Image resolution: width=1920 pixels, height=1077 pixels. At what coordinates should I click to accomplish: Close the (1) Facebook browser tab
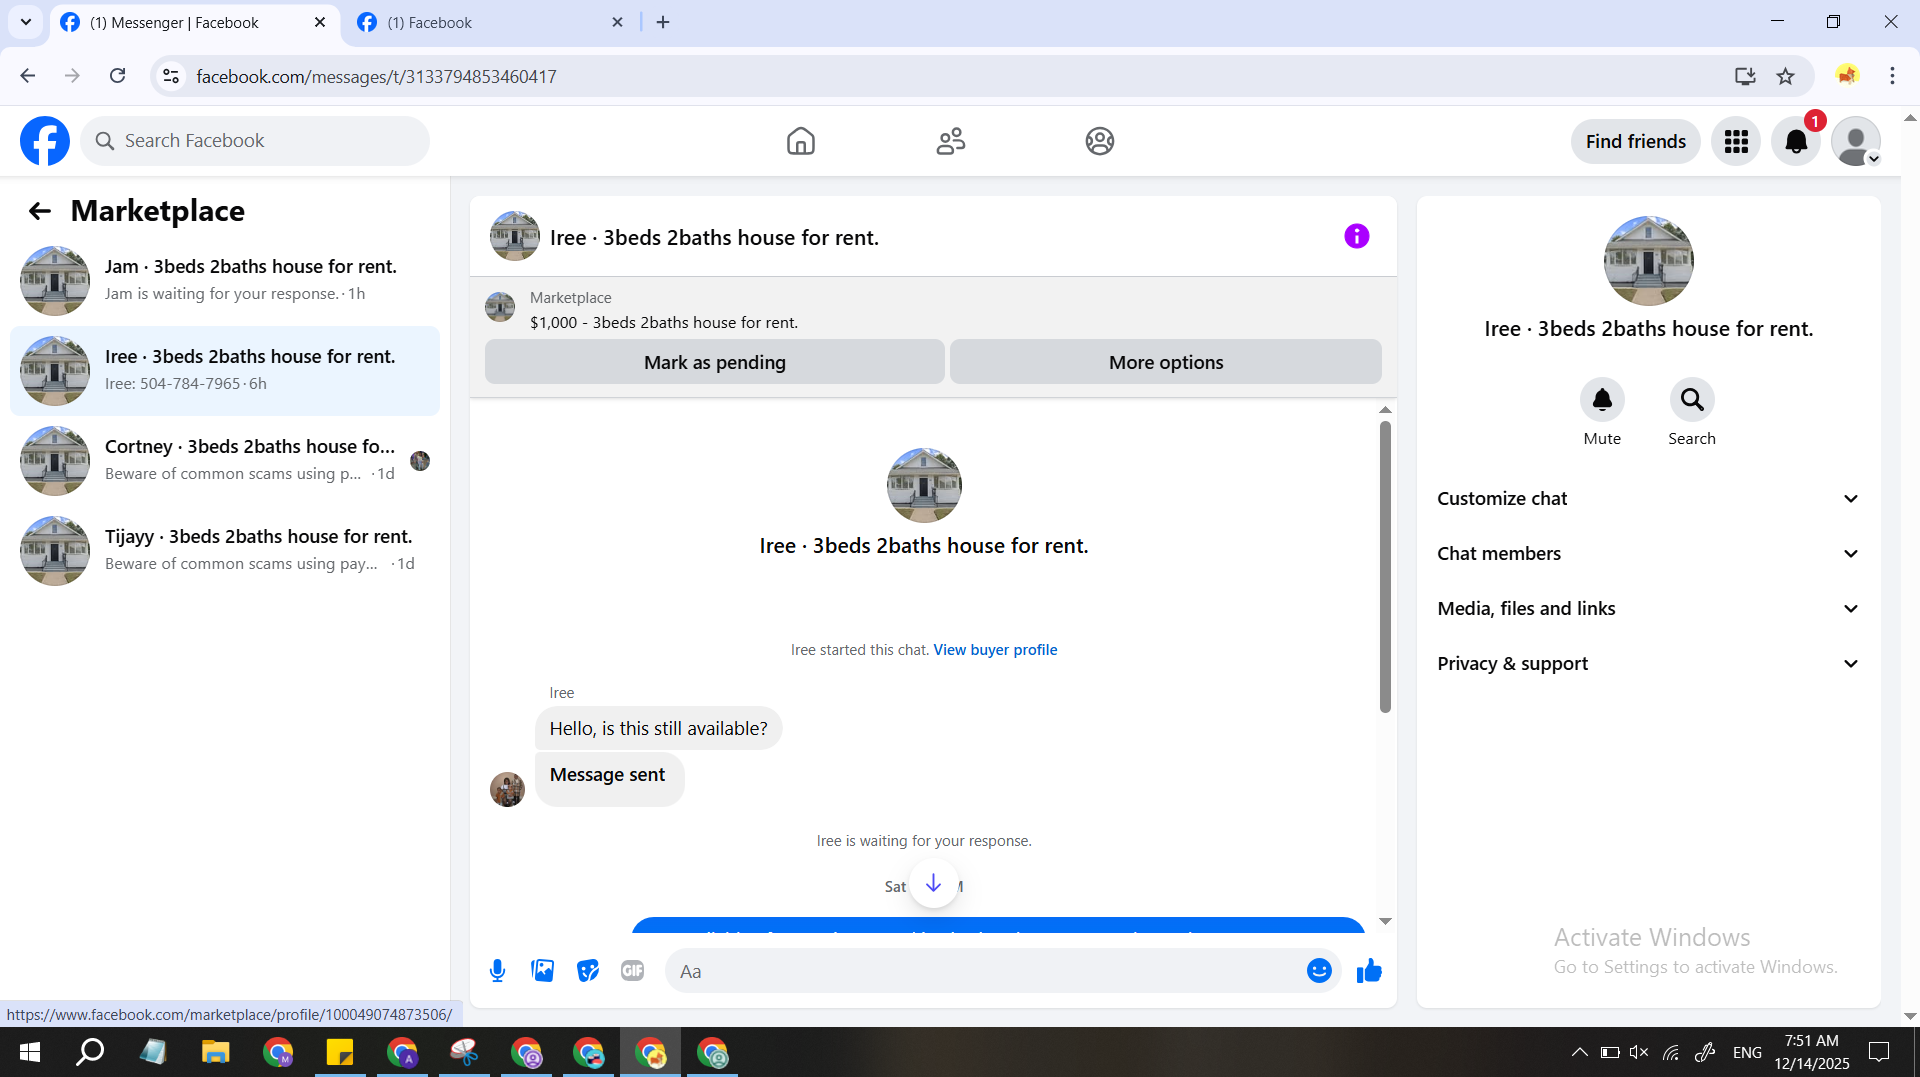[617, 22]
